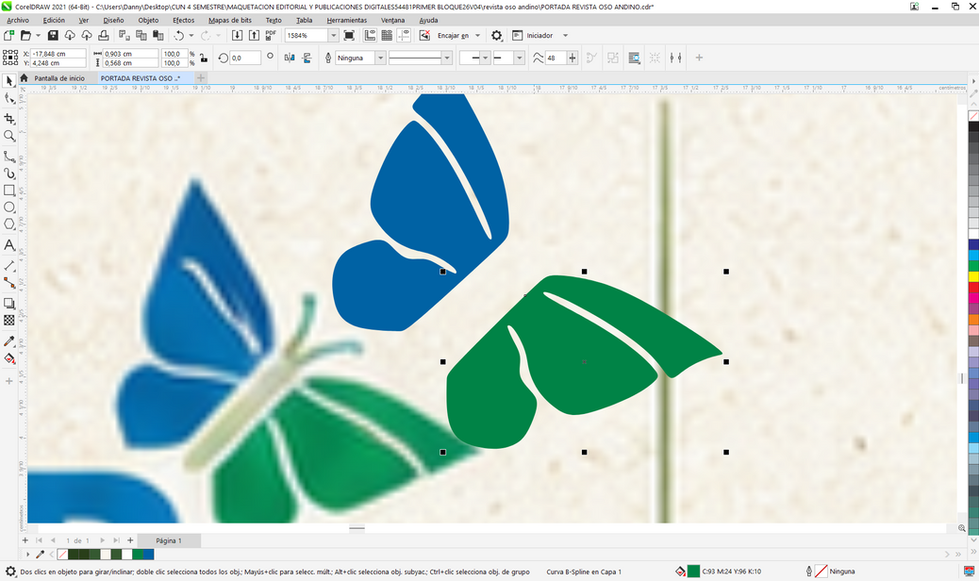Screen dimensions: 979x581
Task: Click the X position field
Action: (x=58, y=54)
